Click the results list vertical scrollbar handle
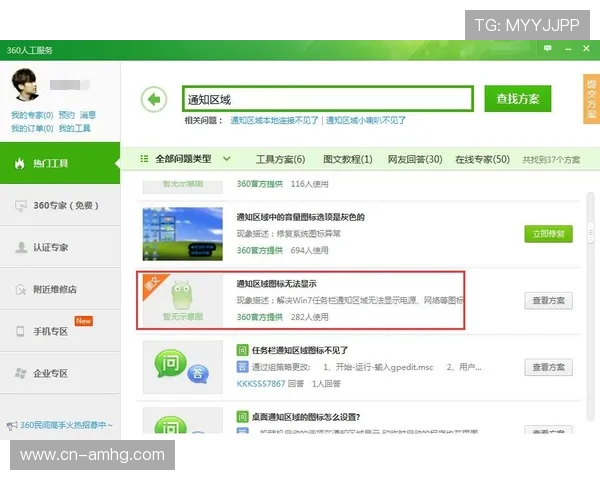 [591, 232]
